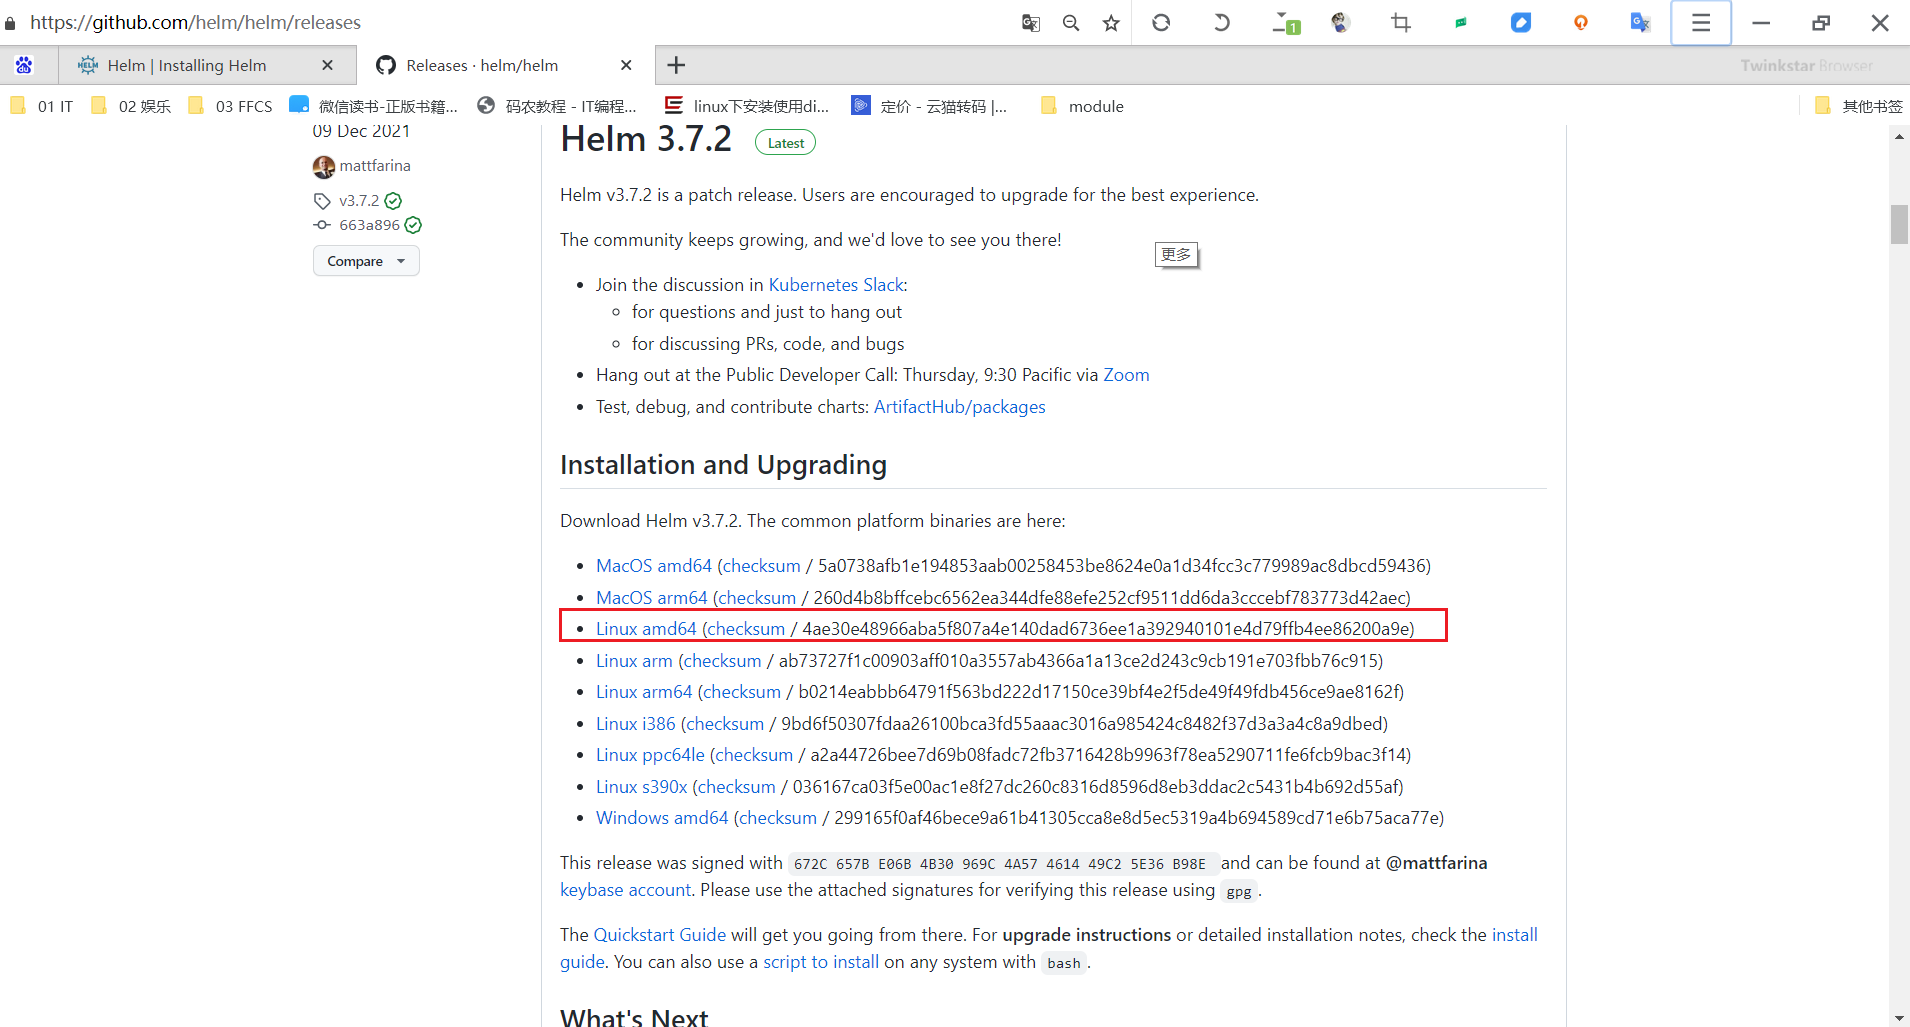Open the 02 娱乐 bookmark folder
Viewport: 1910px width, 1027px height.
(131, 106)
